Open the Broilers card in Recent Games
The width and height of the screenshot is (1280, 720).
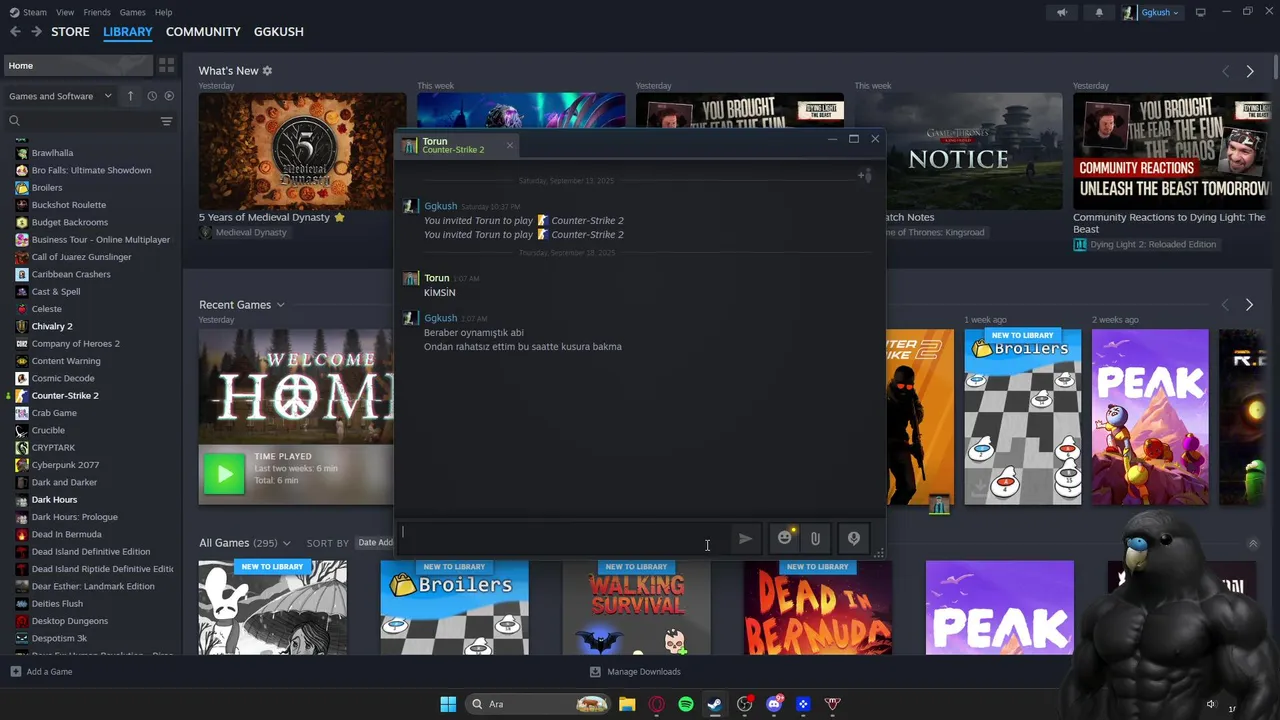1022,417
